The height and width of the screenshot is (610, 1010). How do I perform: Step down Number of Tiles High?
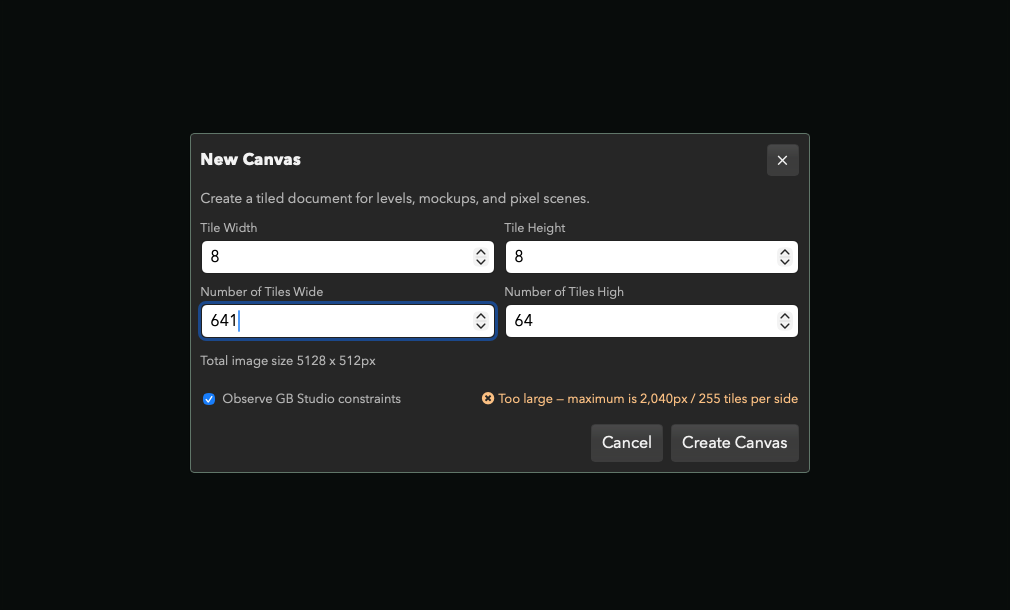785,326
